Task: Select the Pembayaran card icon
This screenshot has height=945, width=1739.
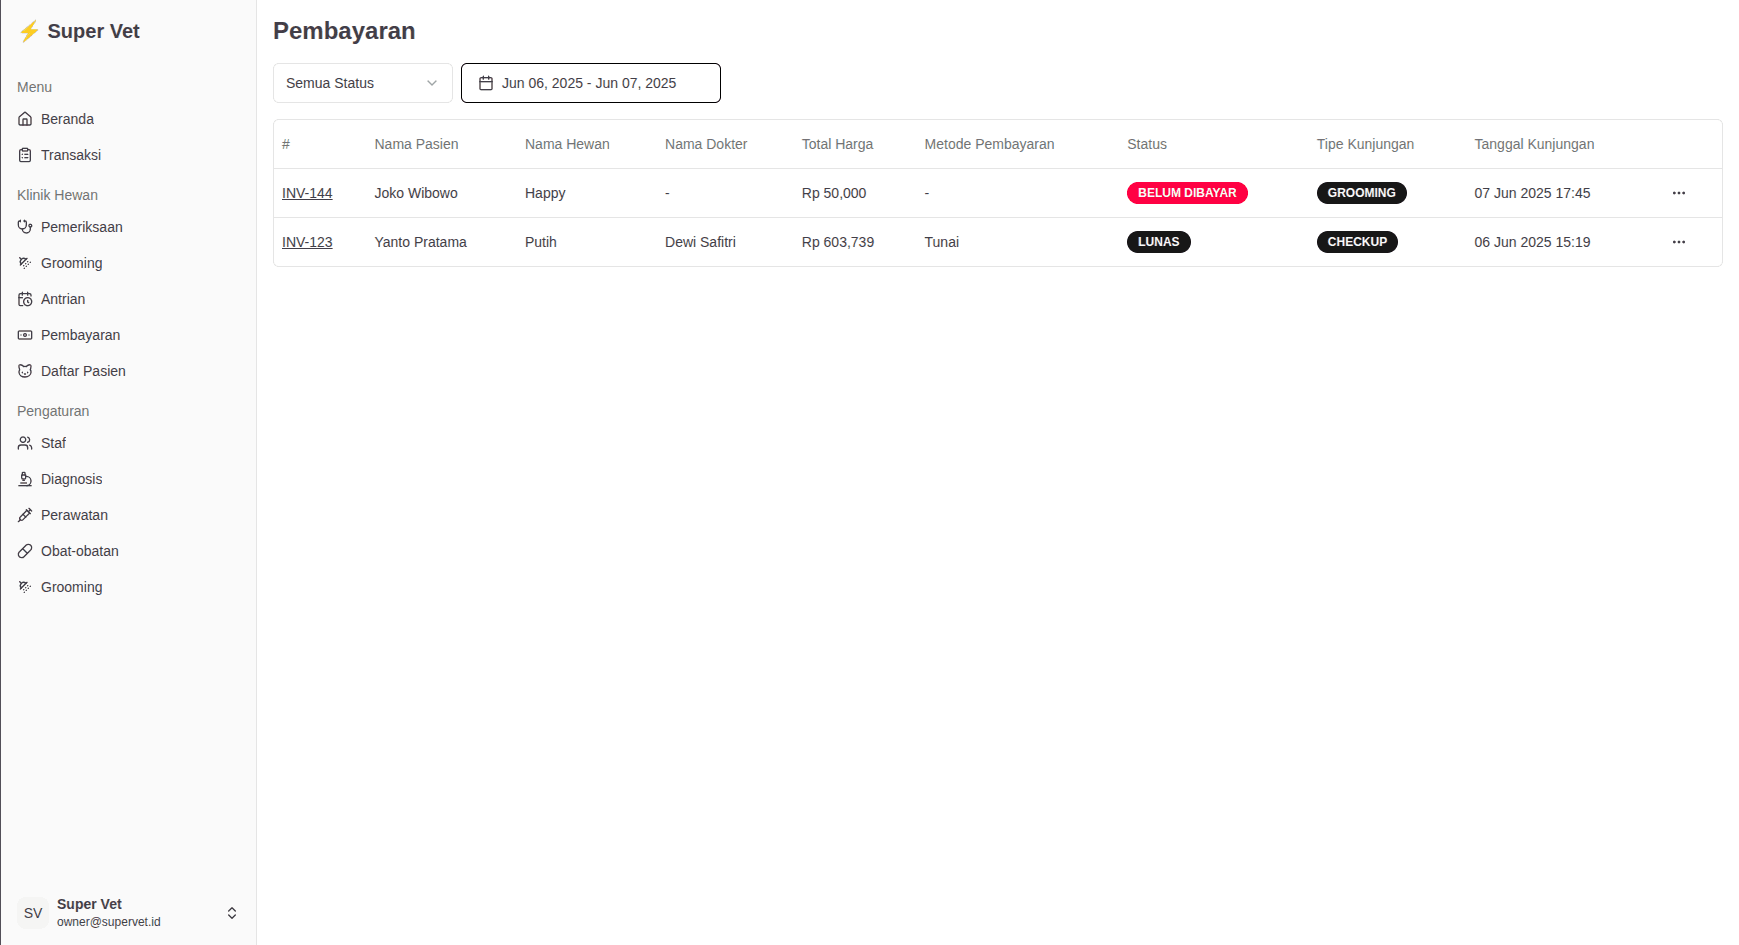Action: [25, 335]
